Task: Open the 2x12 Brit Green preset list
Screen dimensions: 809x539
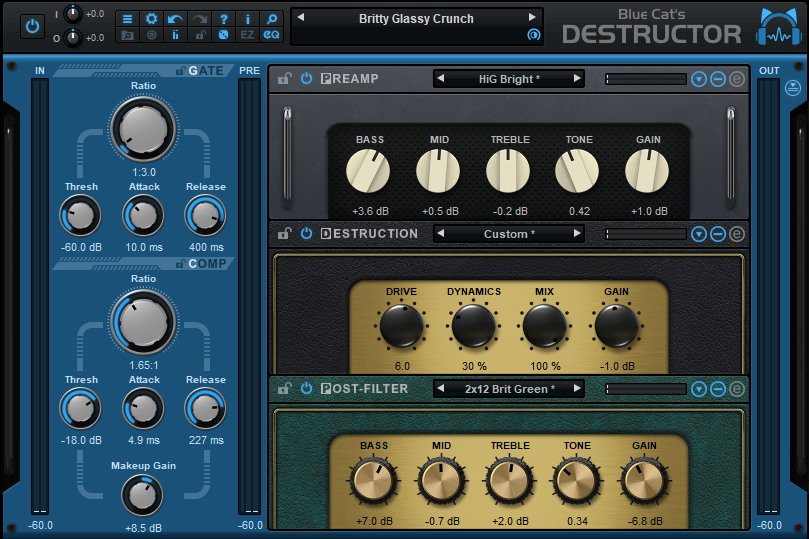Action: [508, 388]
